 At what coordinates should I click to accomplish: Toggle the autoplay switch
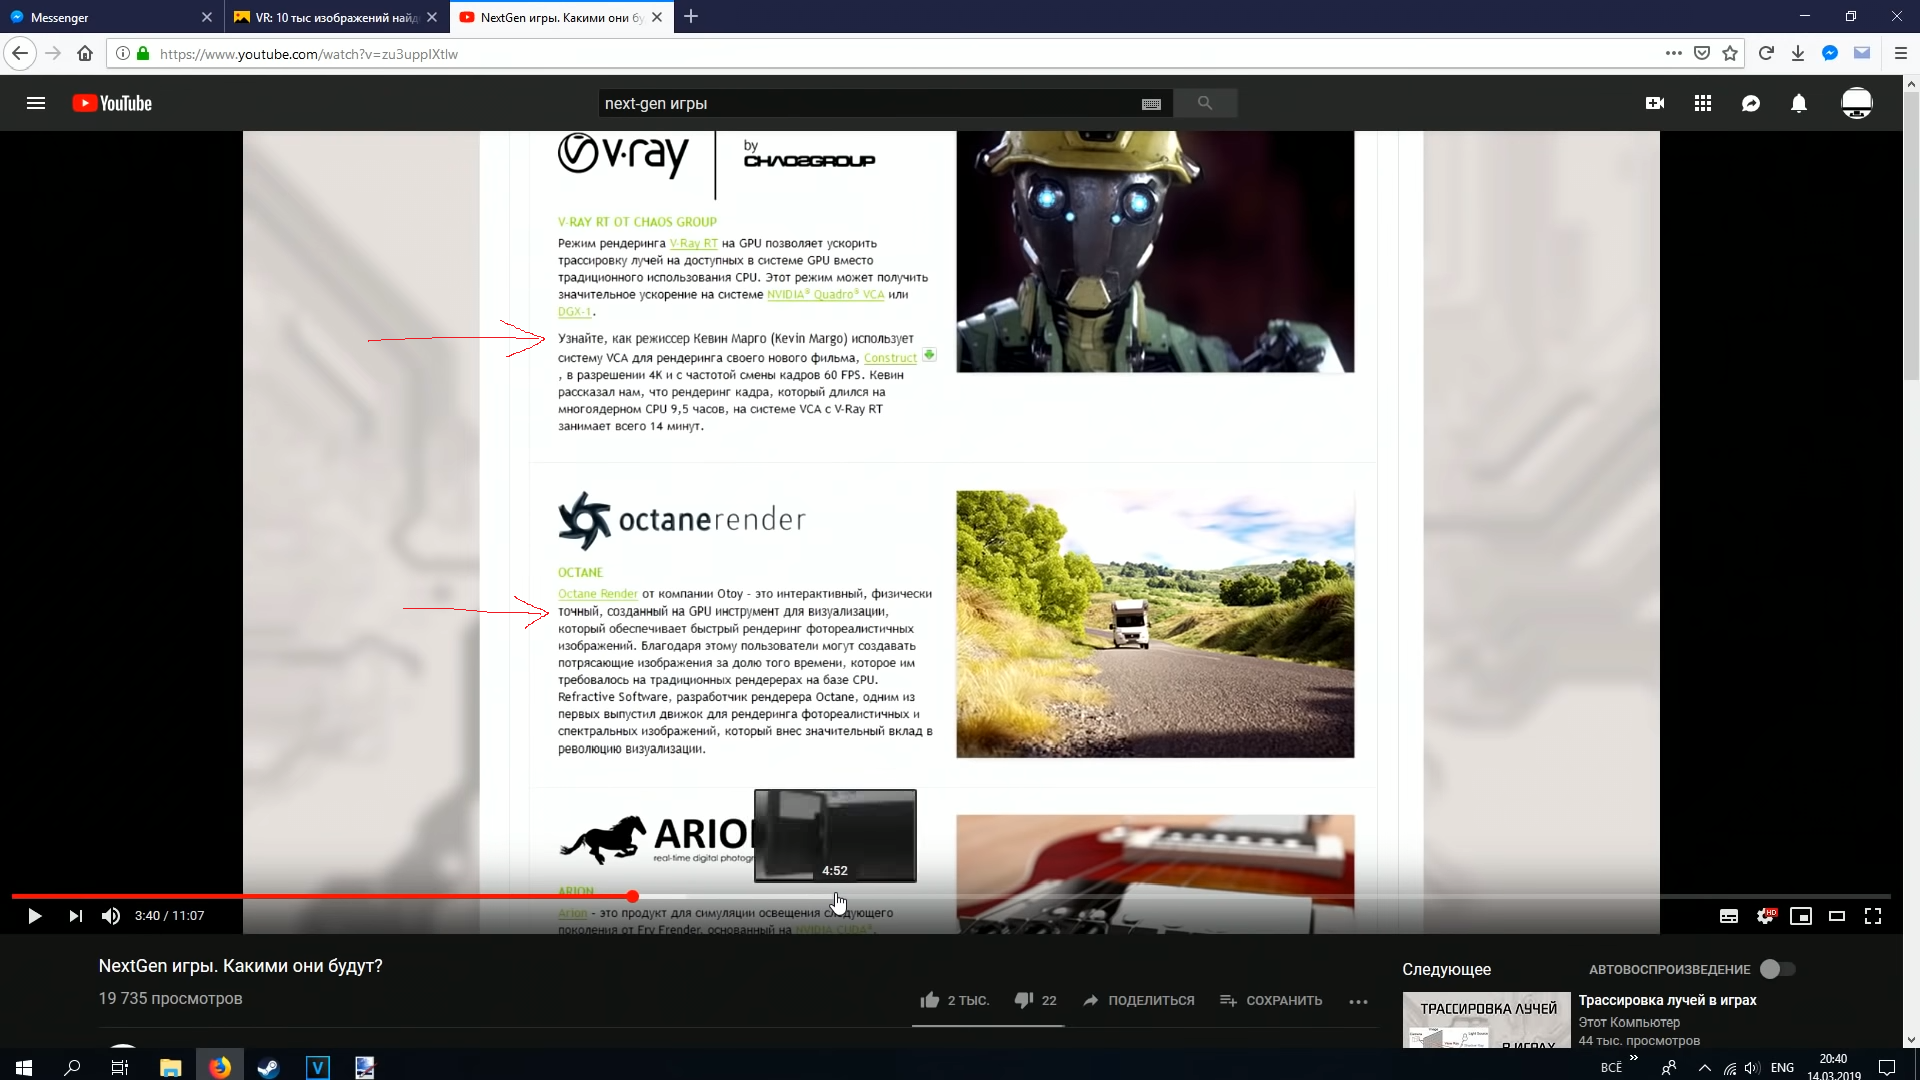(x=1777, y=969)
